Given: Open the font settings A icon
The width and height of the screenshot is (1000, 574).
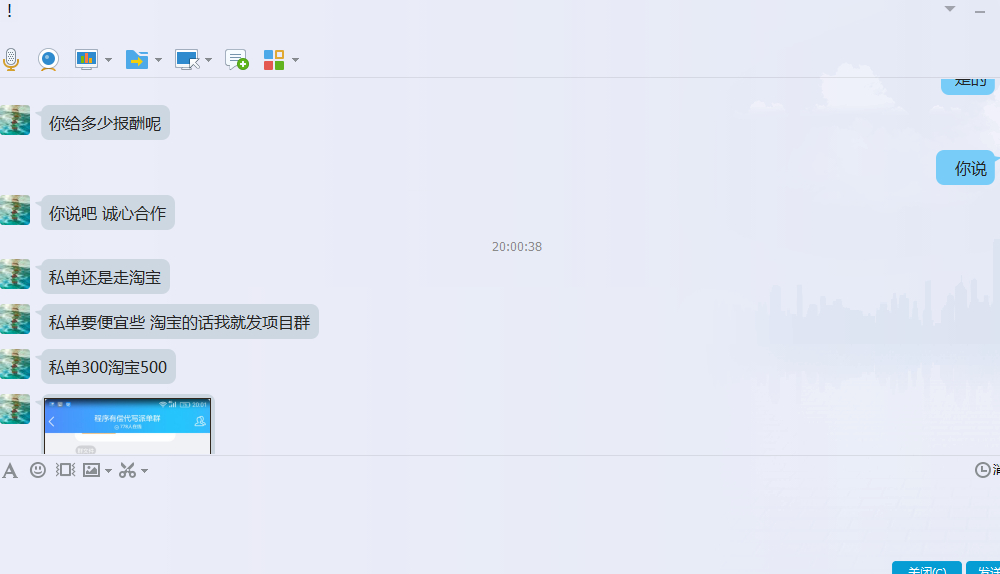Looking at the screenshot, I should 10,471.
